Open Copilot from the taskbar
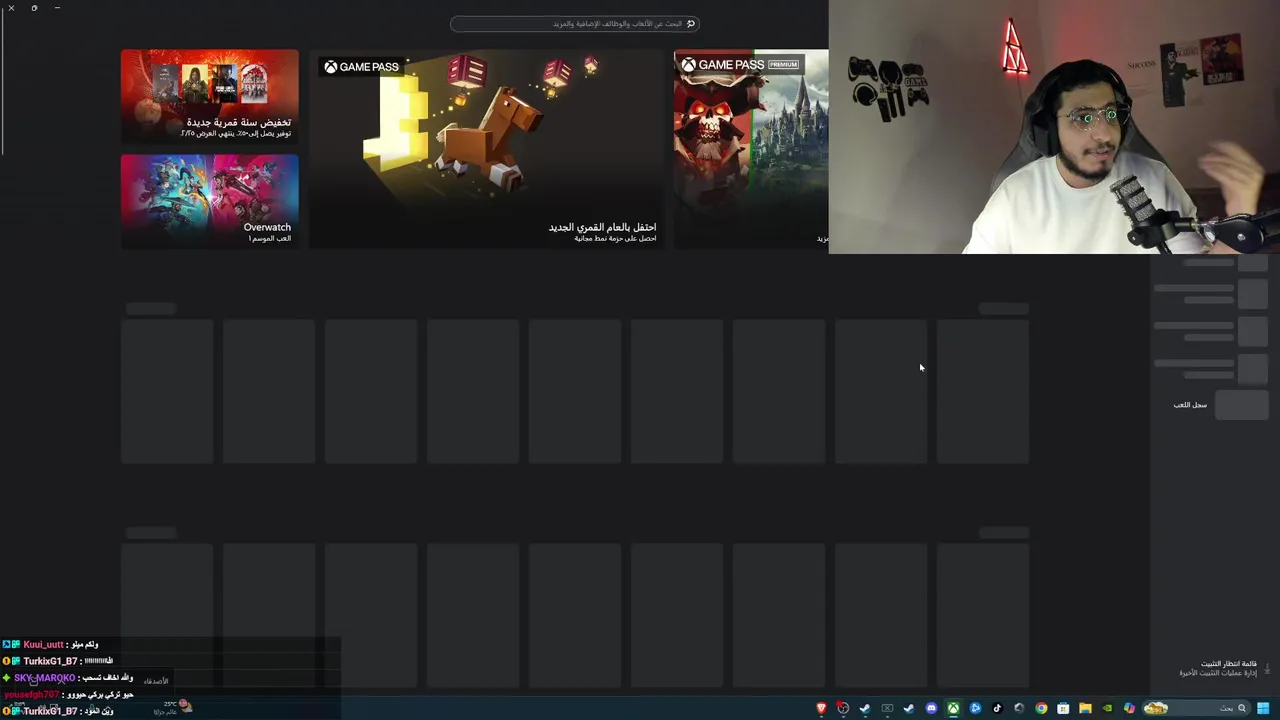 [1129, 708]
